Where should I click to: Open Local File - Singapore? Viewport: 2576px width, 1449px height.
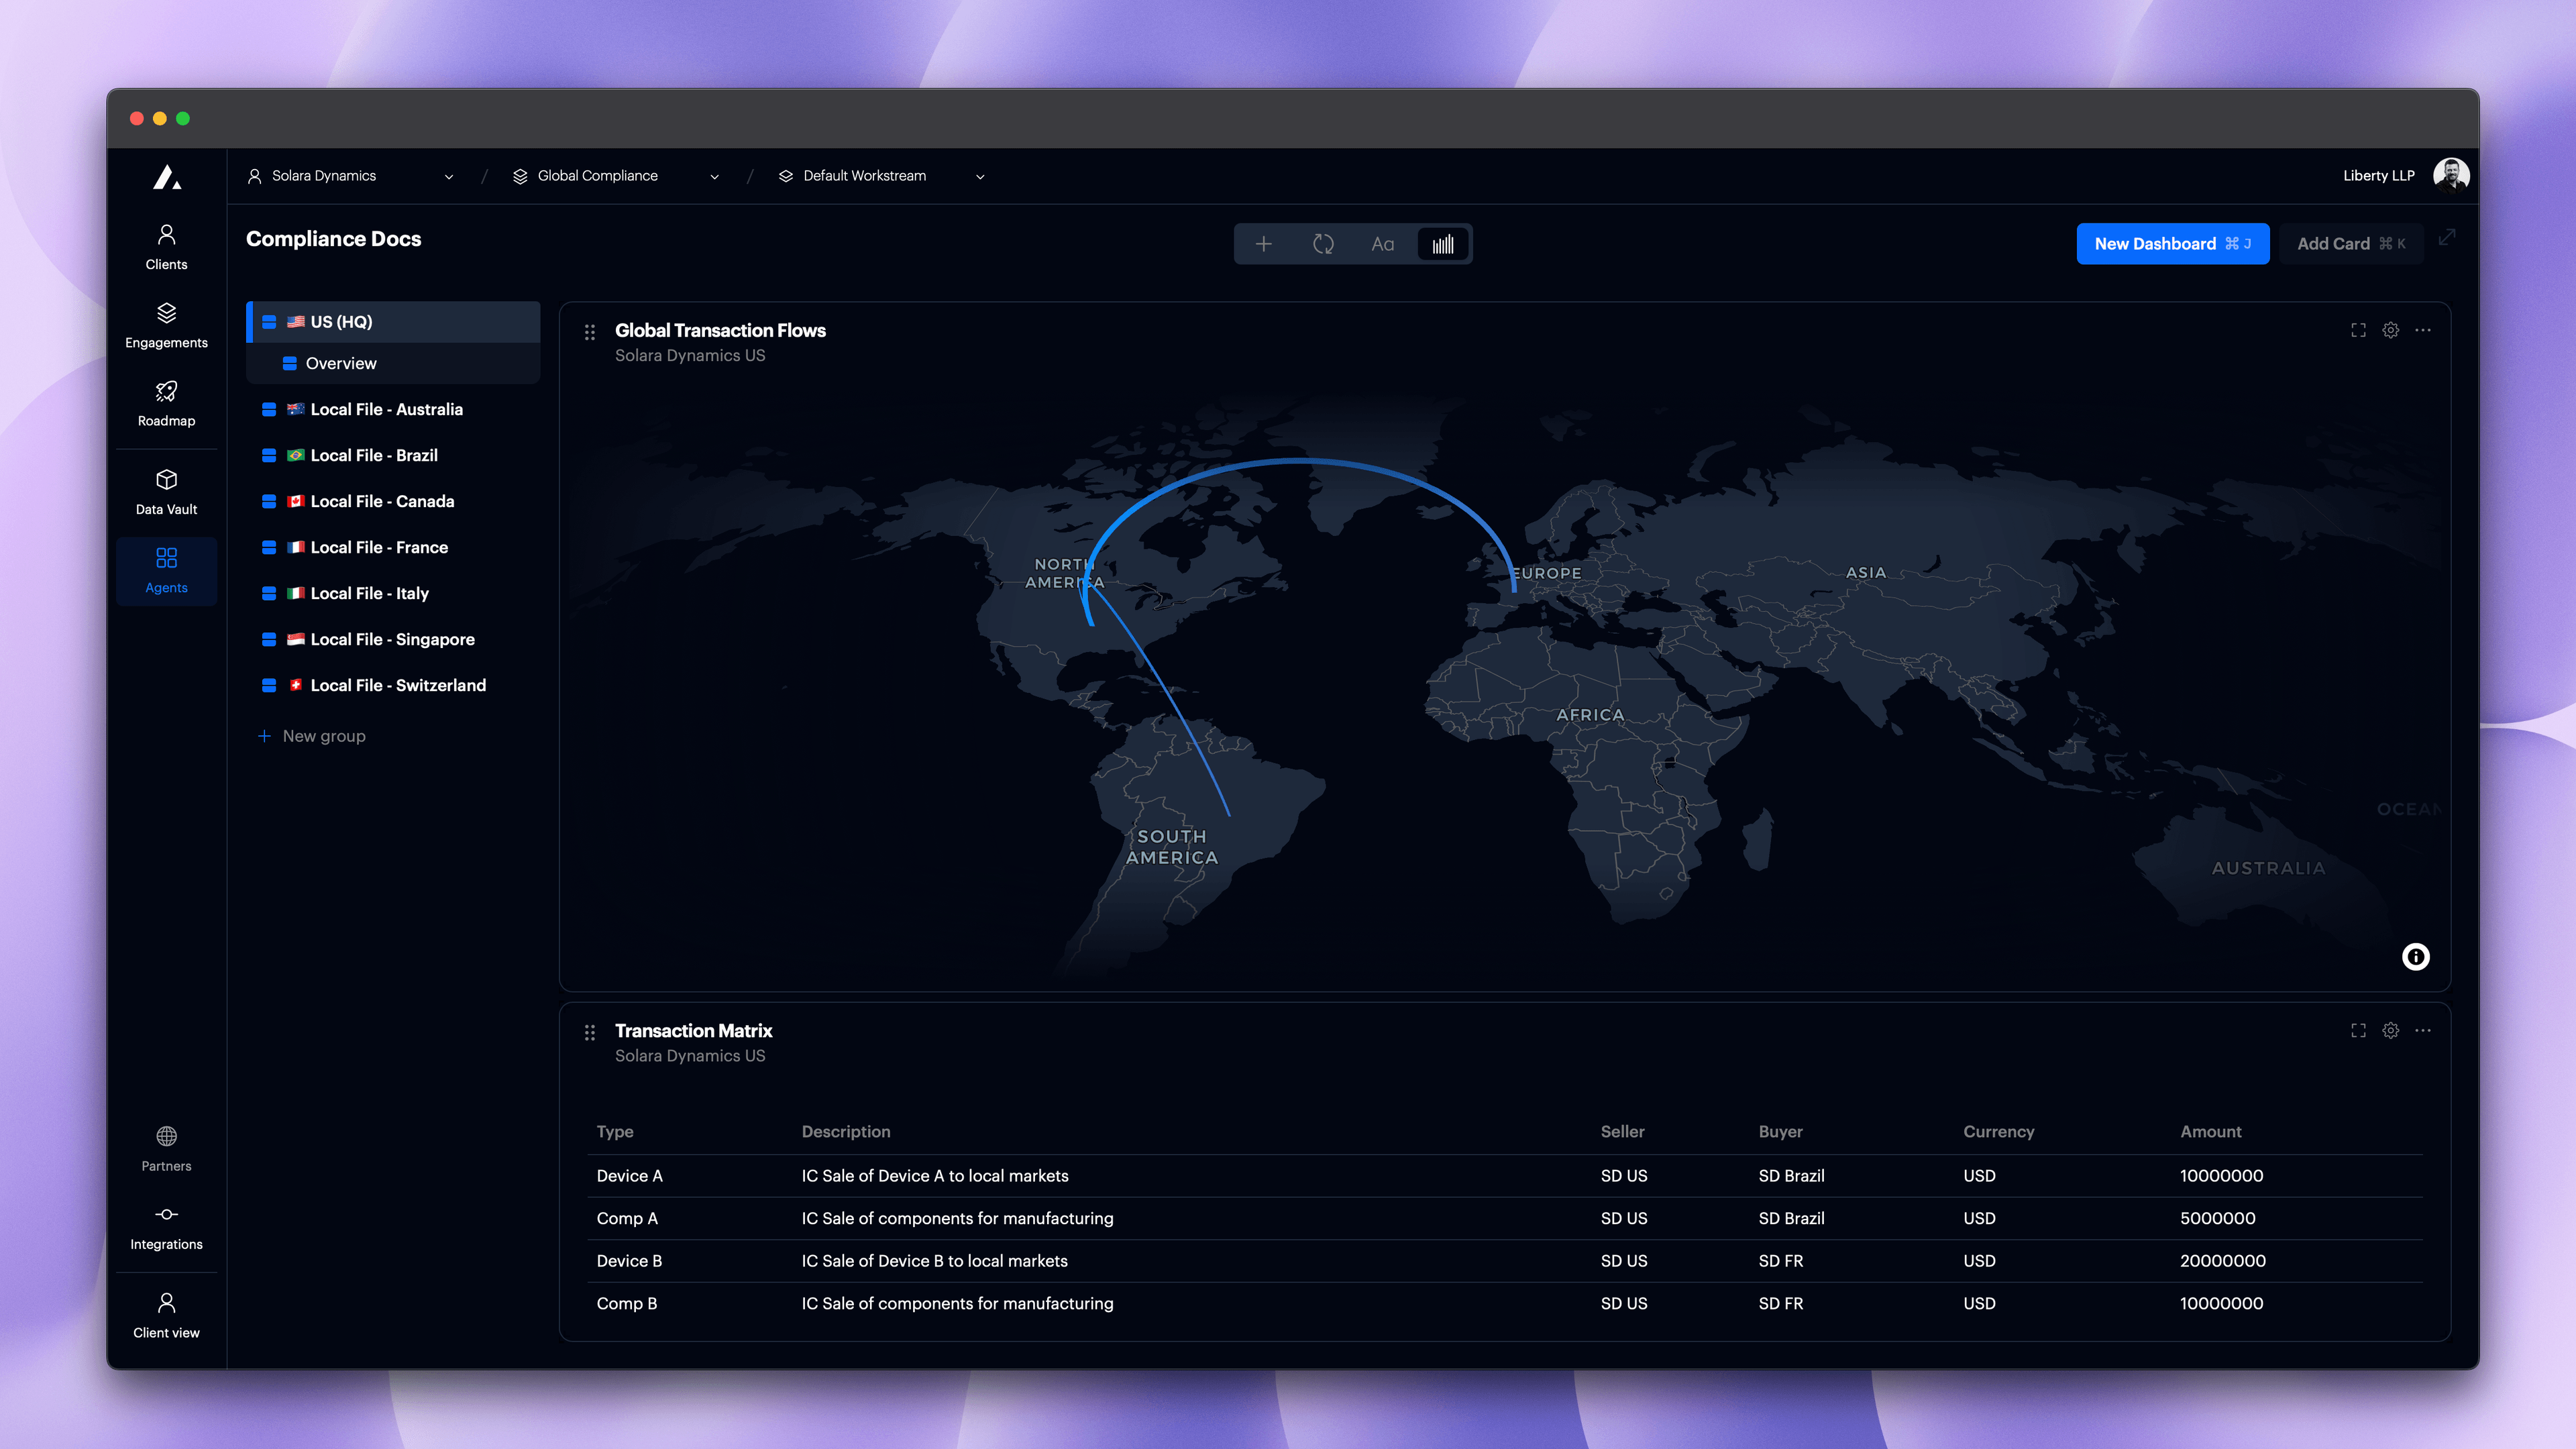tap(392, 639)
